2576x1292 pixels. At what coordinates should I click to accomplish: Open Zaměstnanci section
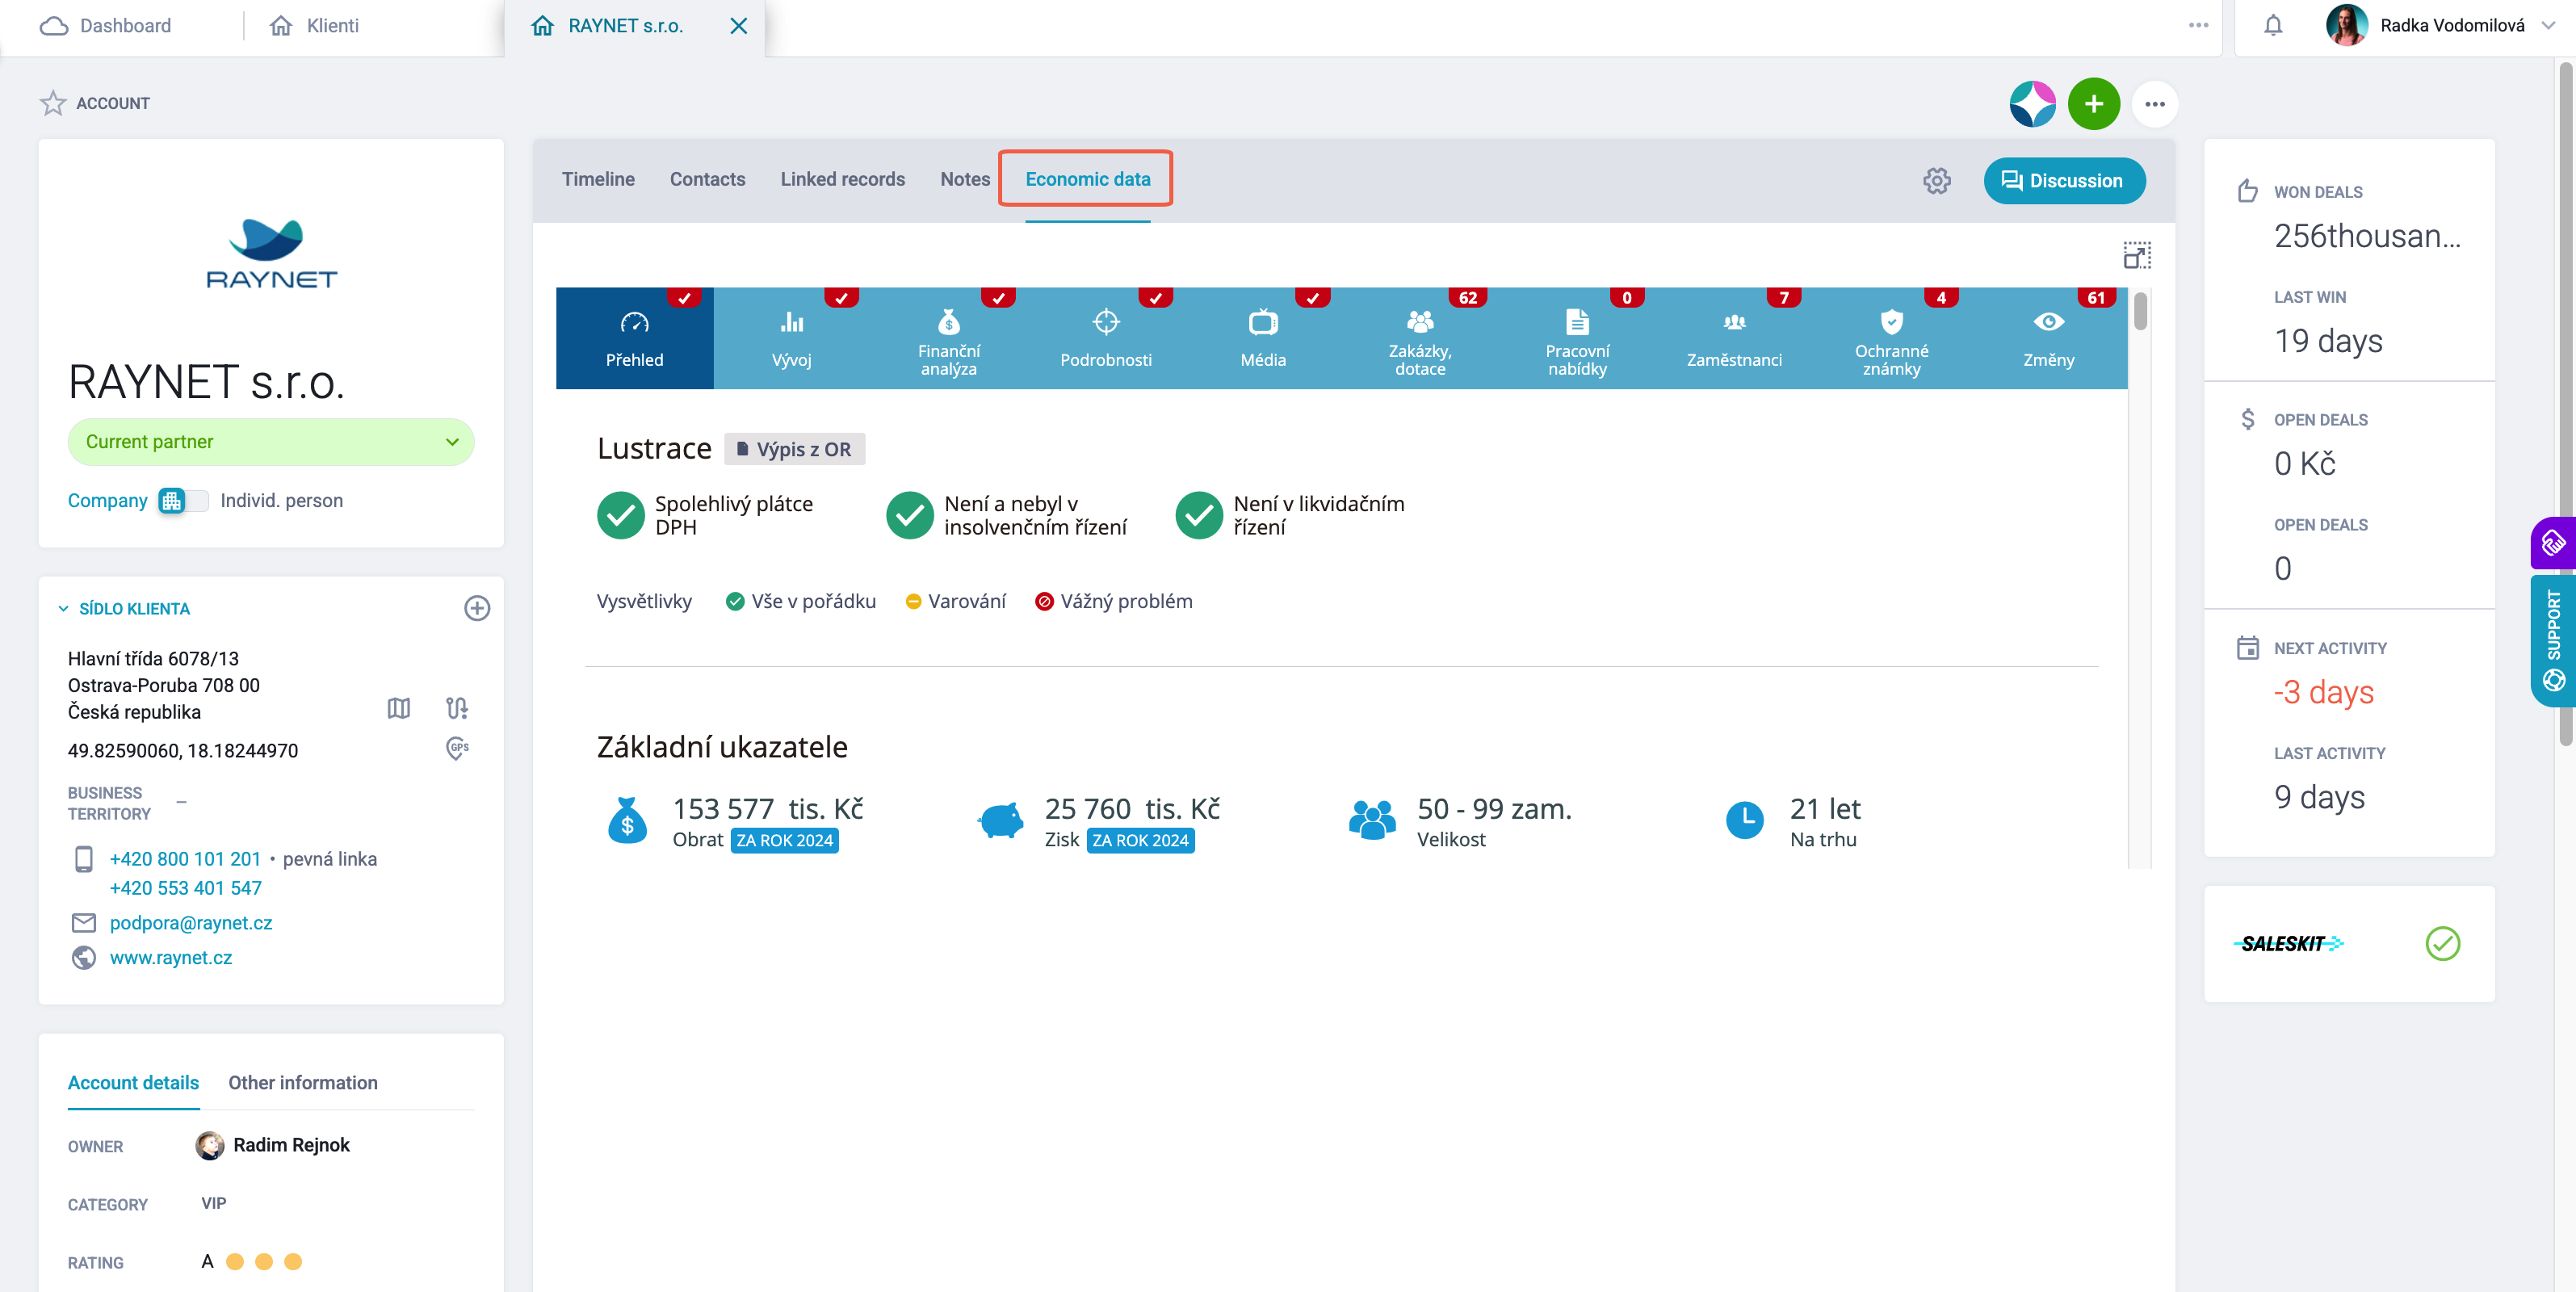point(1734,338)
